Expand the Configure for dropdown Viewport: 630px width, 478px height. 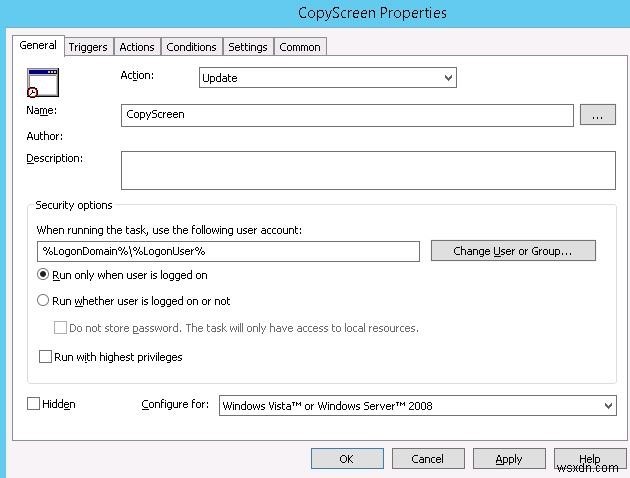pyautogui.click(x=417, y=405)
